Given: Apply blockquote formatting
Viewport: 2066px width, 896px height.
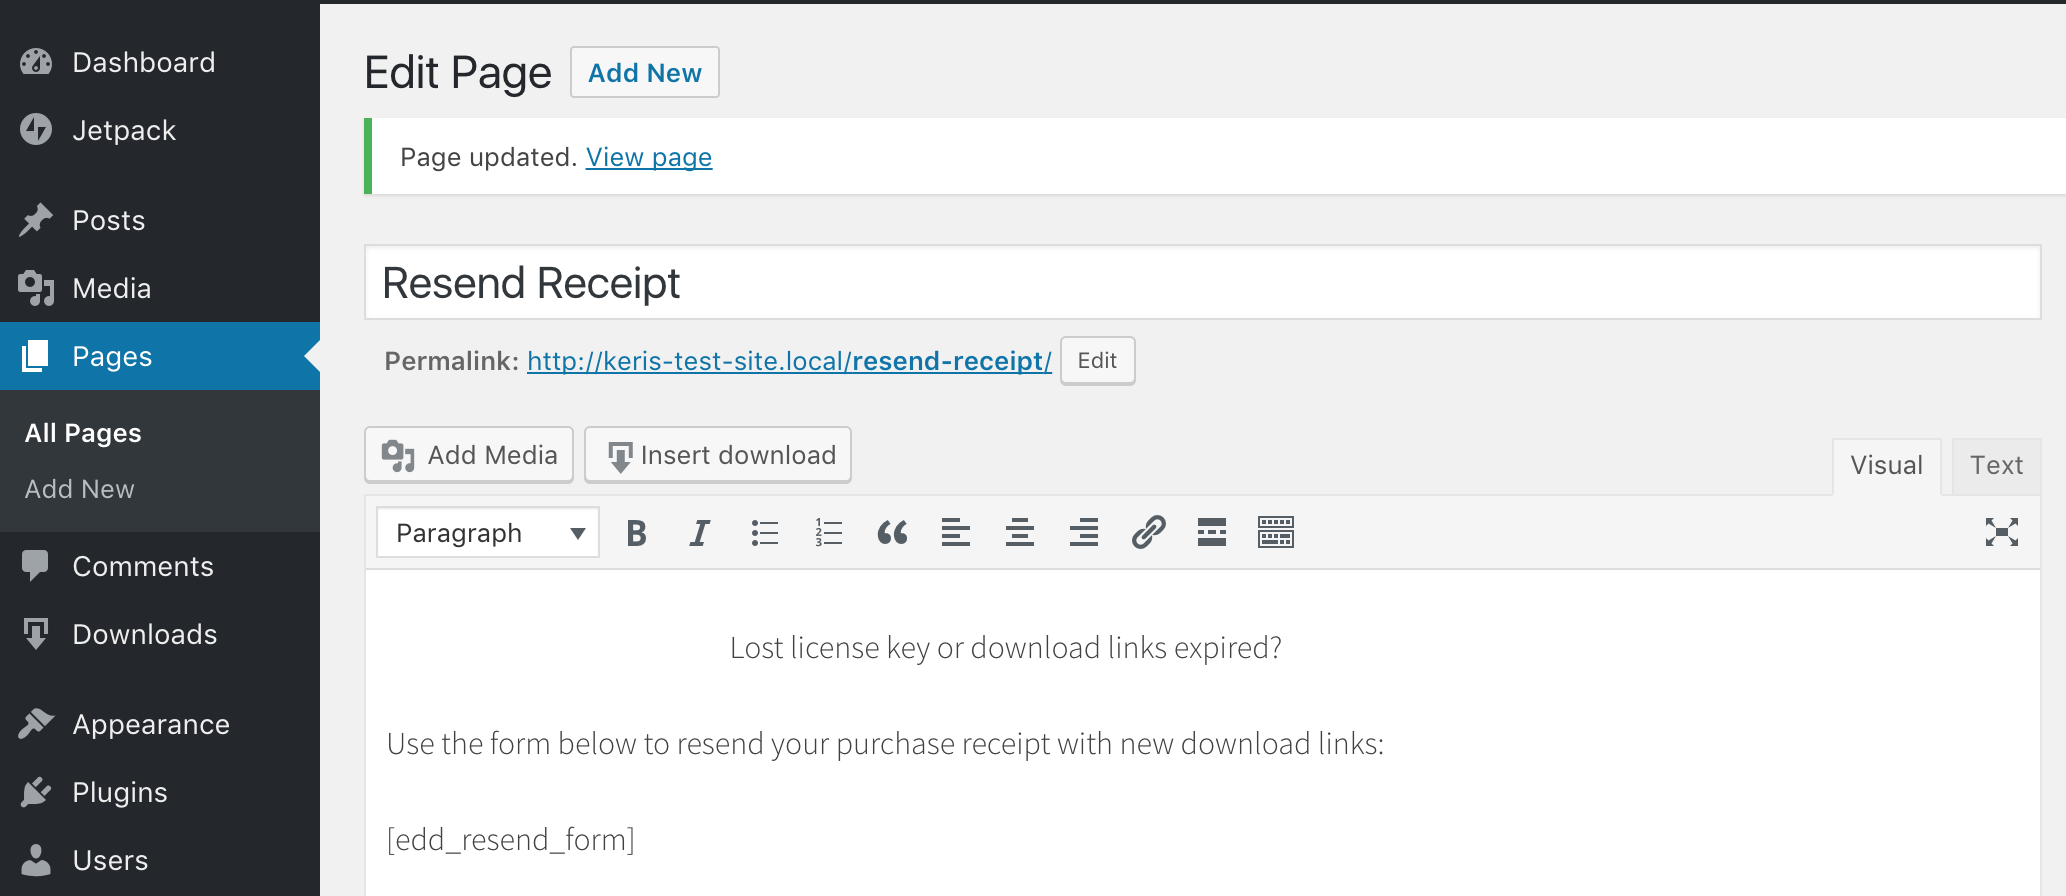Looking at the screenshot, I should [892, 533].
